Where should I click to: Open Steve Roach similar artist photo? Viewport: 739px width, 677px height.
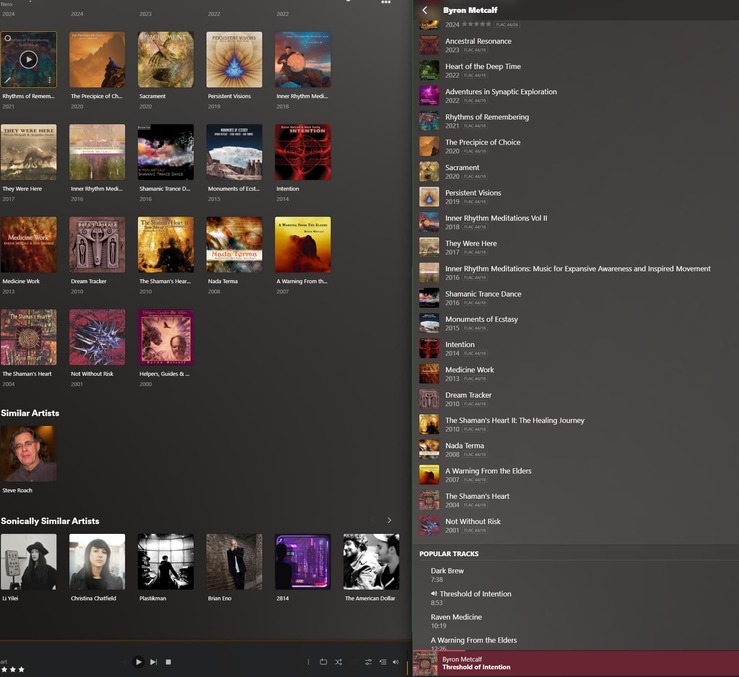[29, 454]
